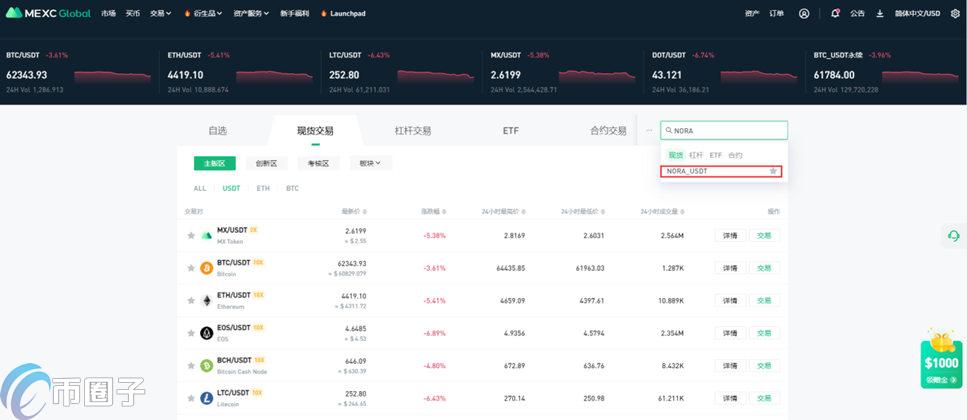This screenshot has width=967, height=420.
Task: Sort table by 涨跌幅 column
Action: pos(433,212)
